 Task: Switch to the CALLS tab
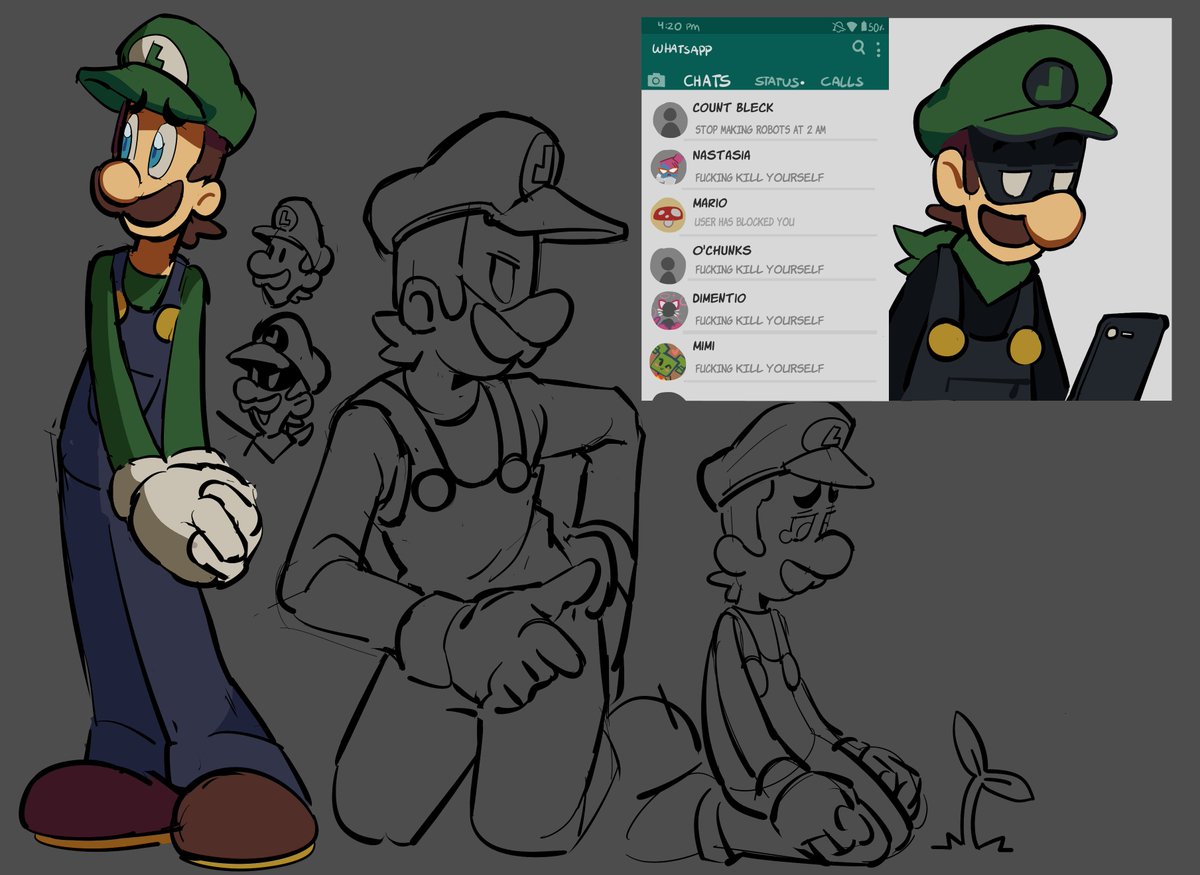[x=842, y=80]
